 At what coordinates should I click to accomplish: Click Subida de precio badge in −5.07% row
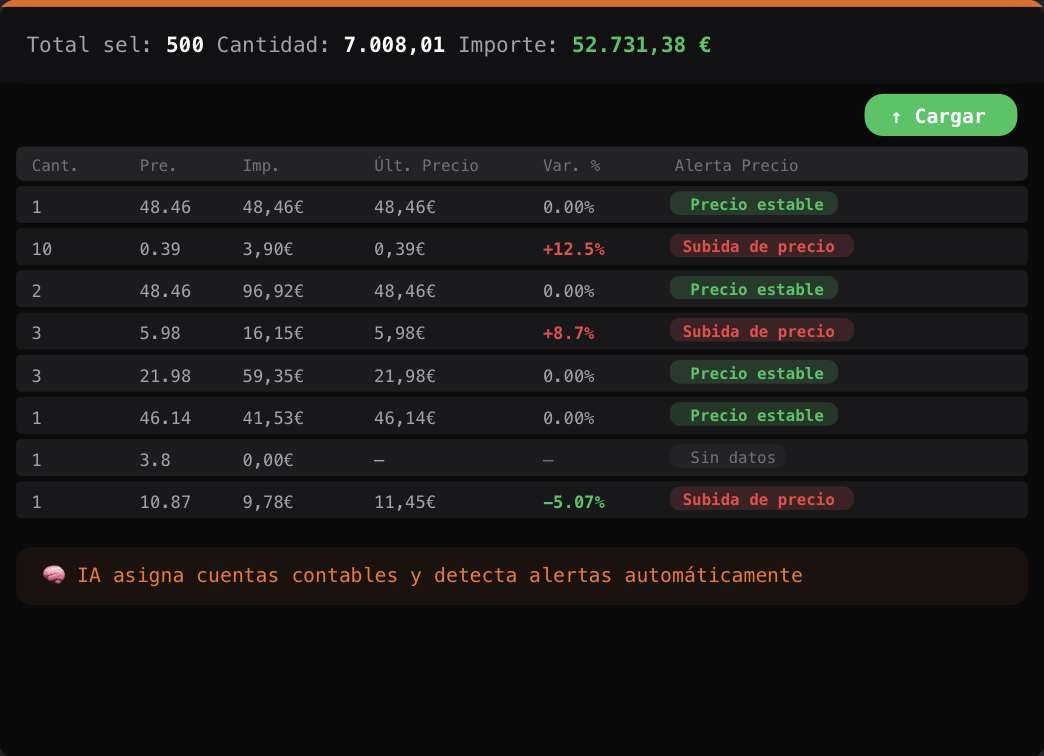coord(762,499)
